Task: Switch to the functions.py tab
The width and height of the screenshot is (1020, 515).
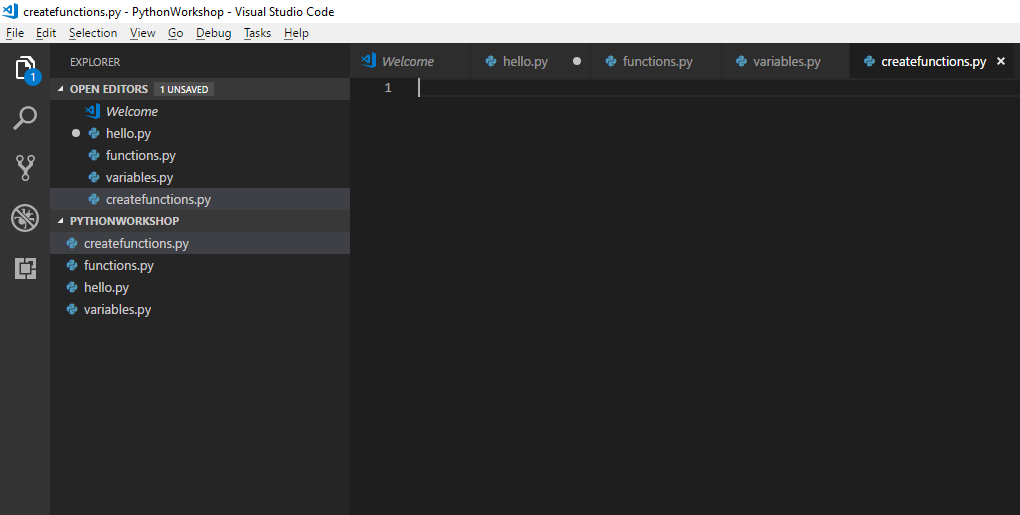Action: pos(656,61)
